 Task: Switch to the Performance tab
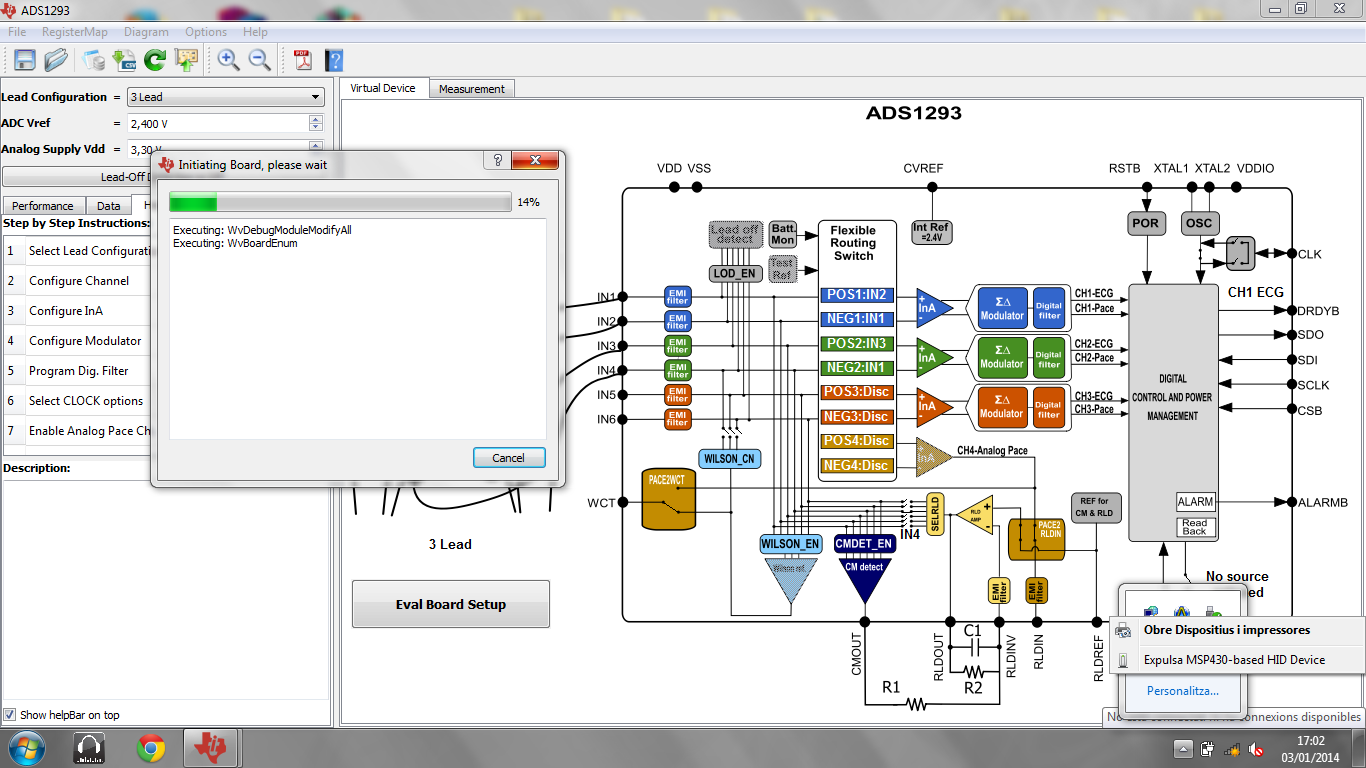(x=43, y=206)
